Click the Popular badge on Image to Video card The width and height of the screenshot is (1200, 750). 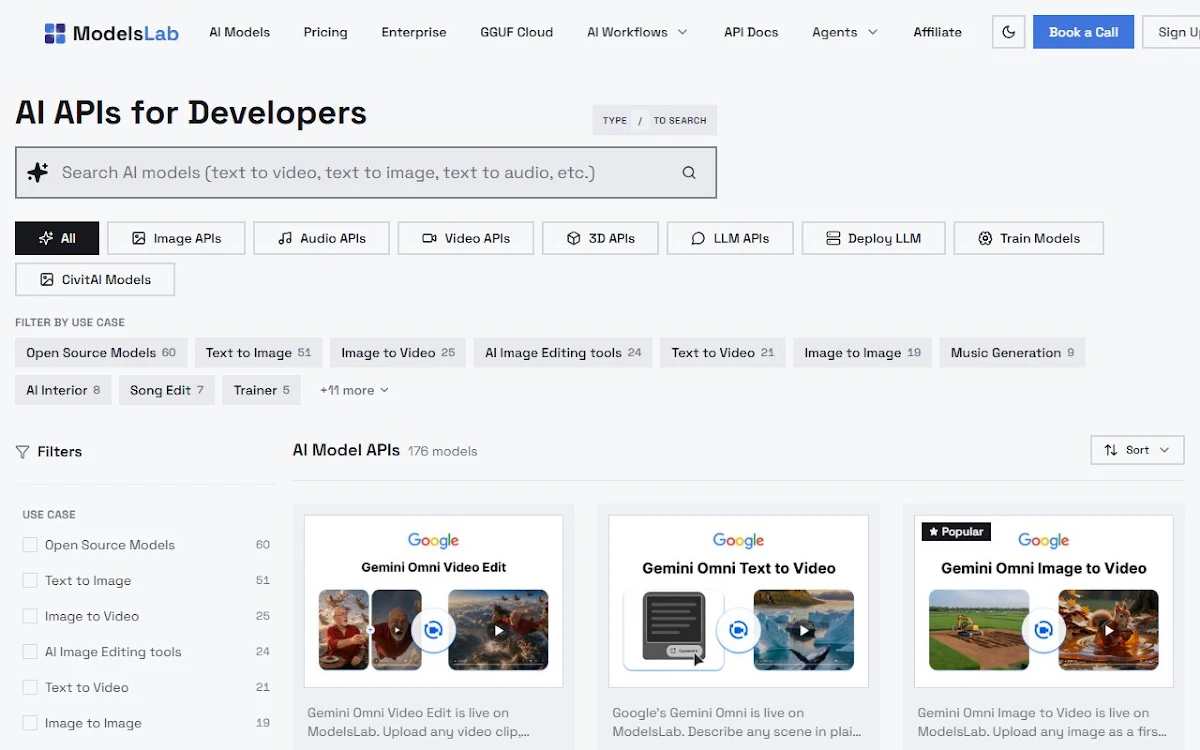click(x=956, y=531)
